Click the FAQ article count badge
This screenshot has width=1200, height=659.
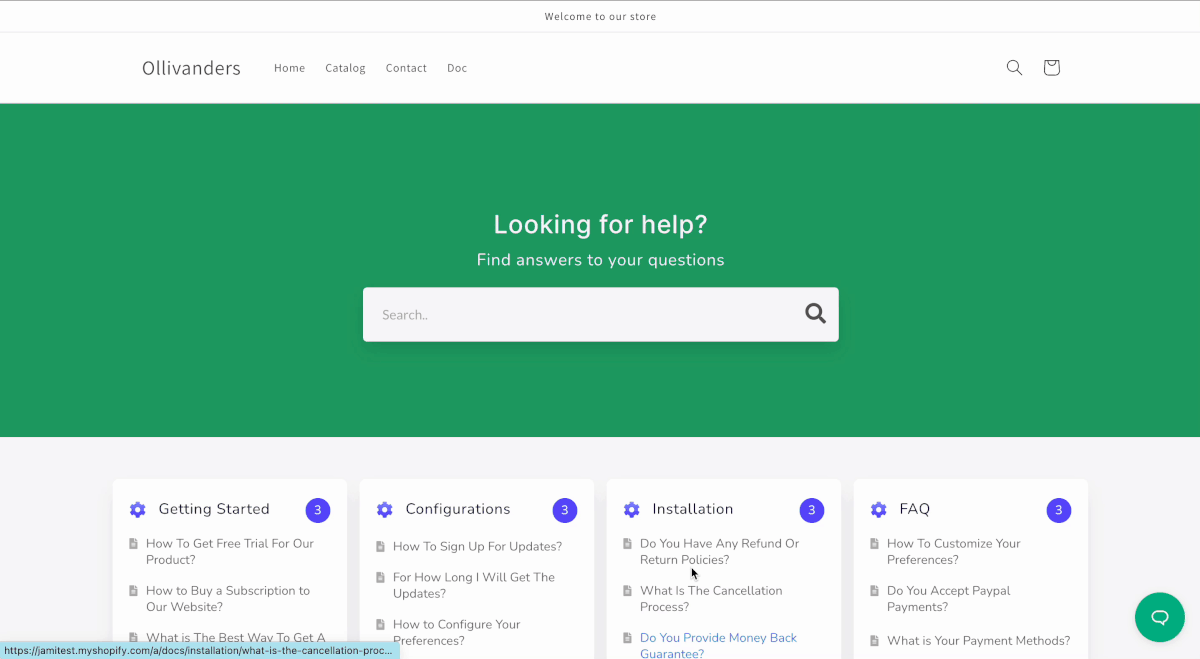coord(1058,510)
